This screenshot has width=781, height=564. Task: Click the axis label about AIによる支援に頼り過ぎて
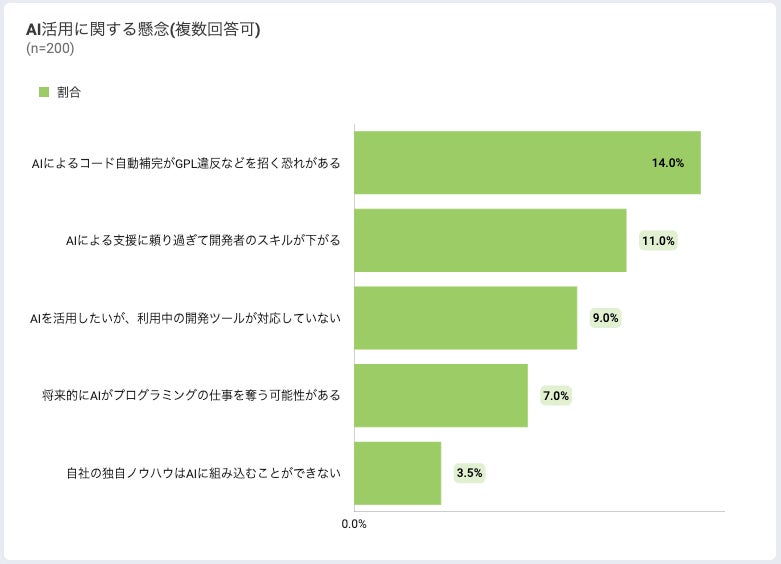pos(203,241)
